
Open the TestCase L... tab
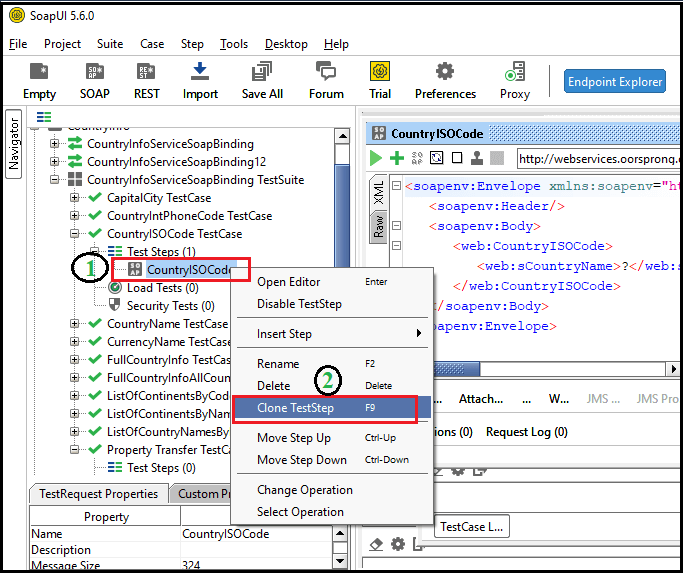tap(471, 527)
